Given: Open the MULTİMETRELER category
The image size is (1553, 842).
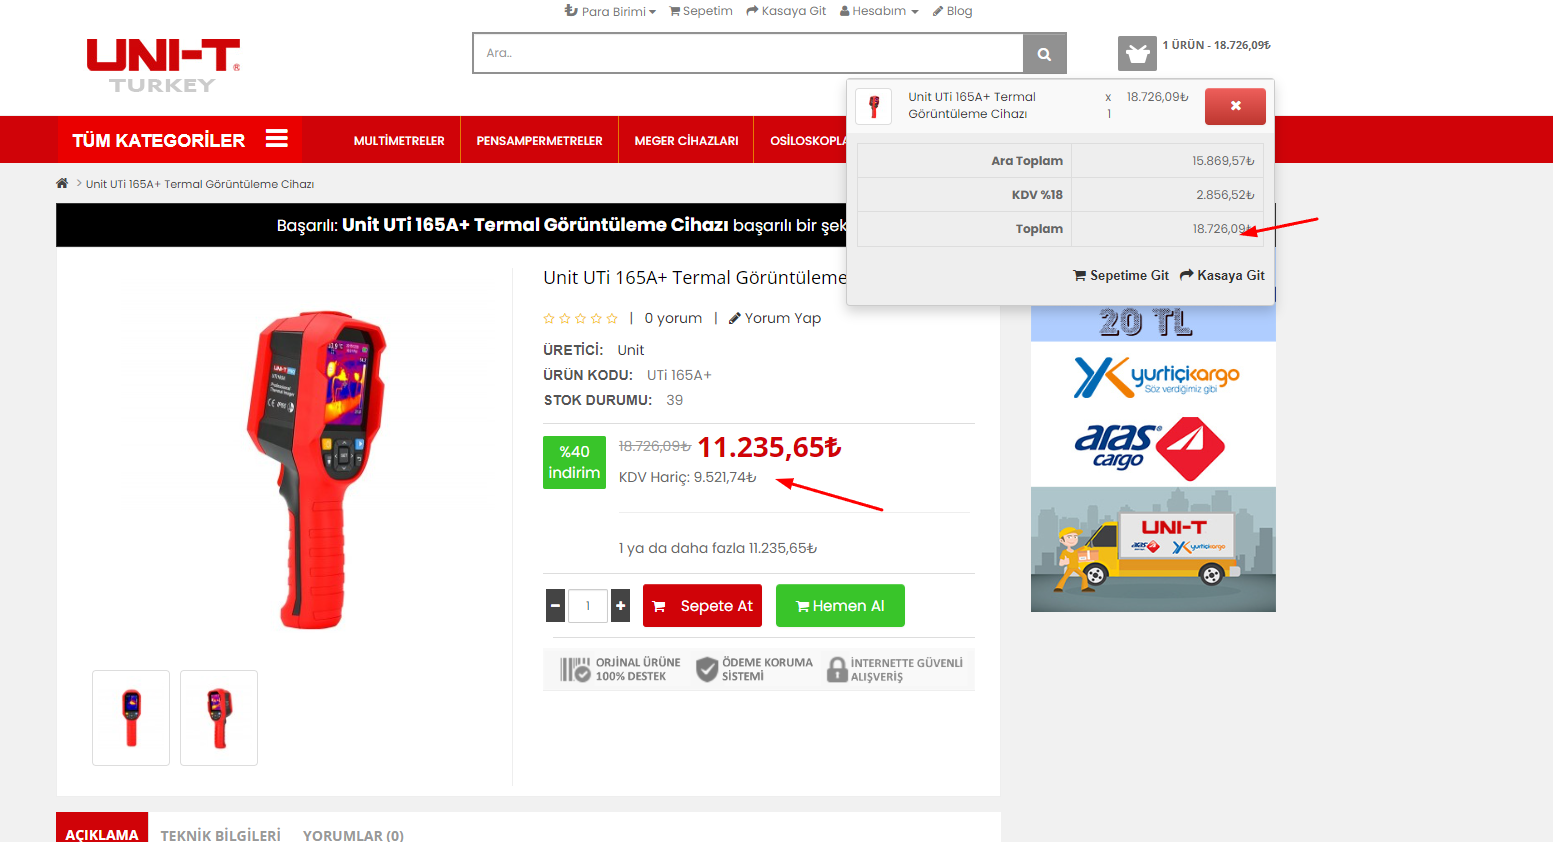Looking at the screenshot, I should coord(399,141).
